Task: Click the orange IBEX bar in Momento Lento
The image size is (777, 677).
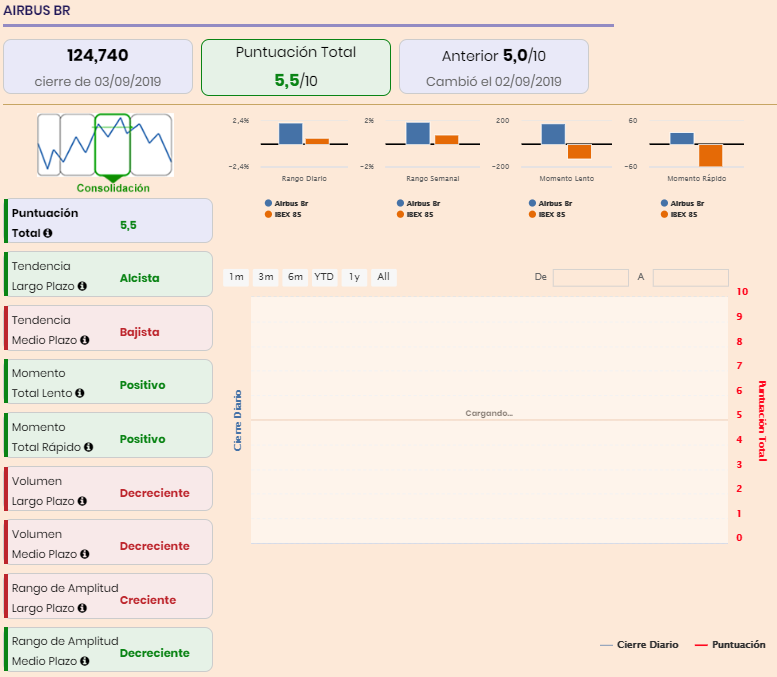Action: [579, 151]
